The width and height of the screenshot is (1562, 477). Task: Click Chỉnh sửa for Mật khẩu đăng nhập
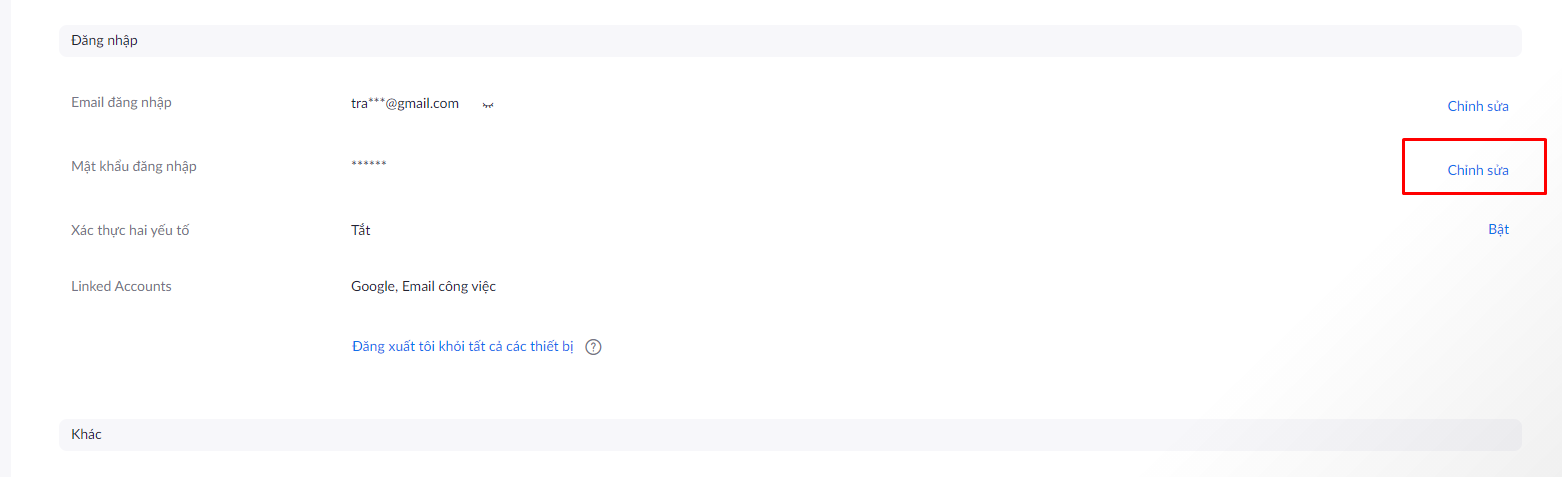pyautogui.click(x=1477, y=170)
